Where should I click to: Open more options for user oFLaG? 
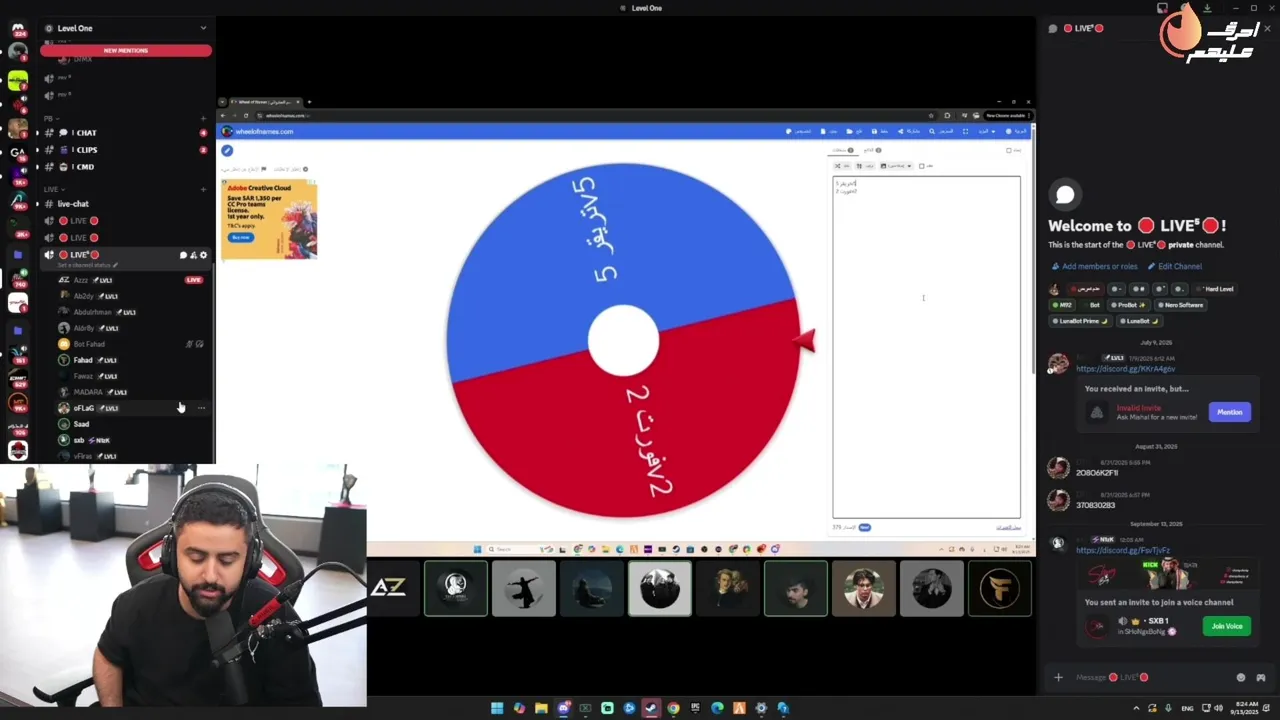click(x=201, y=408)
